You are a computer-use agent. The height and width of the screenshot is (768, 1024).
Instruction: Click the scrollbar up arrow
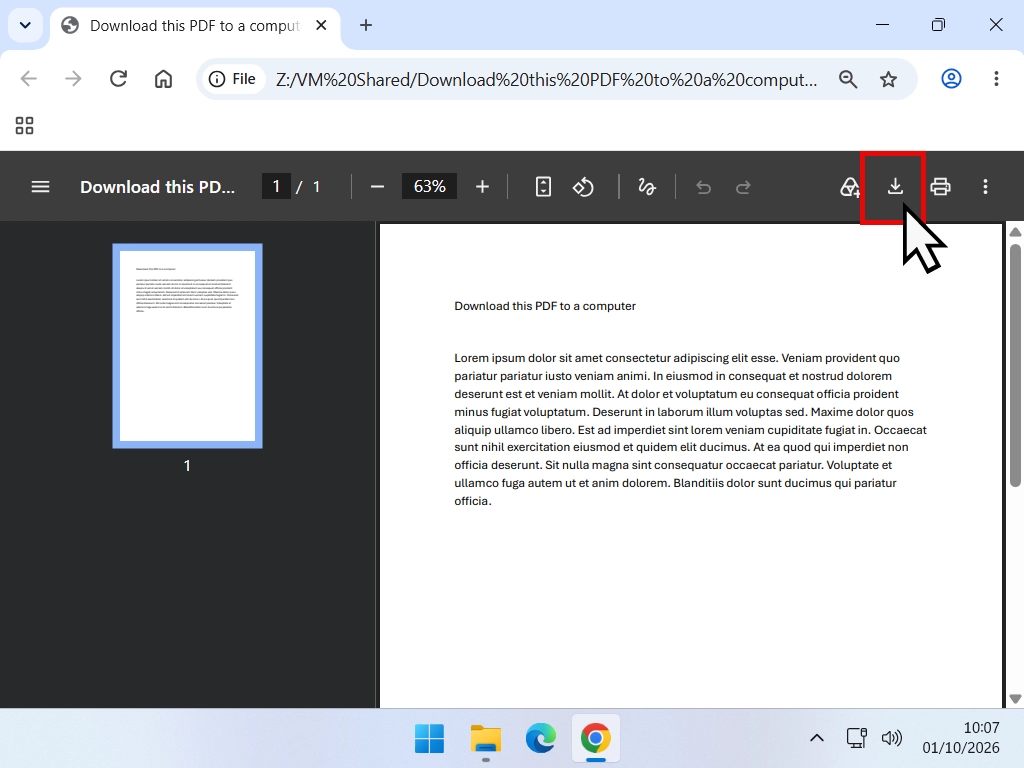(1015, 232)
